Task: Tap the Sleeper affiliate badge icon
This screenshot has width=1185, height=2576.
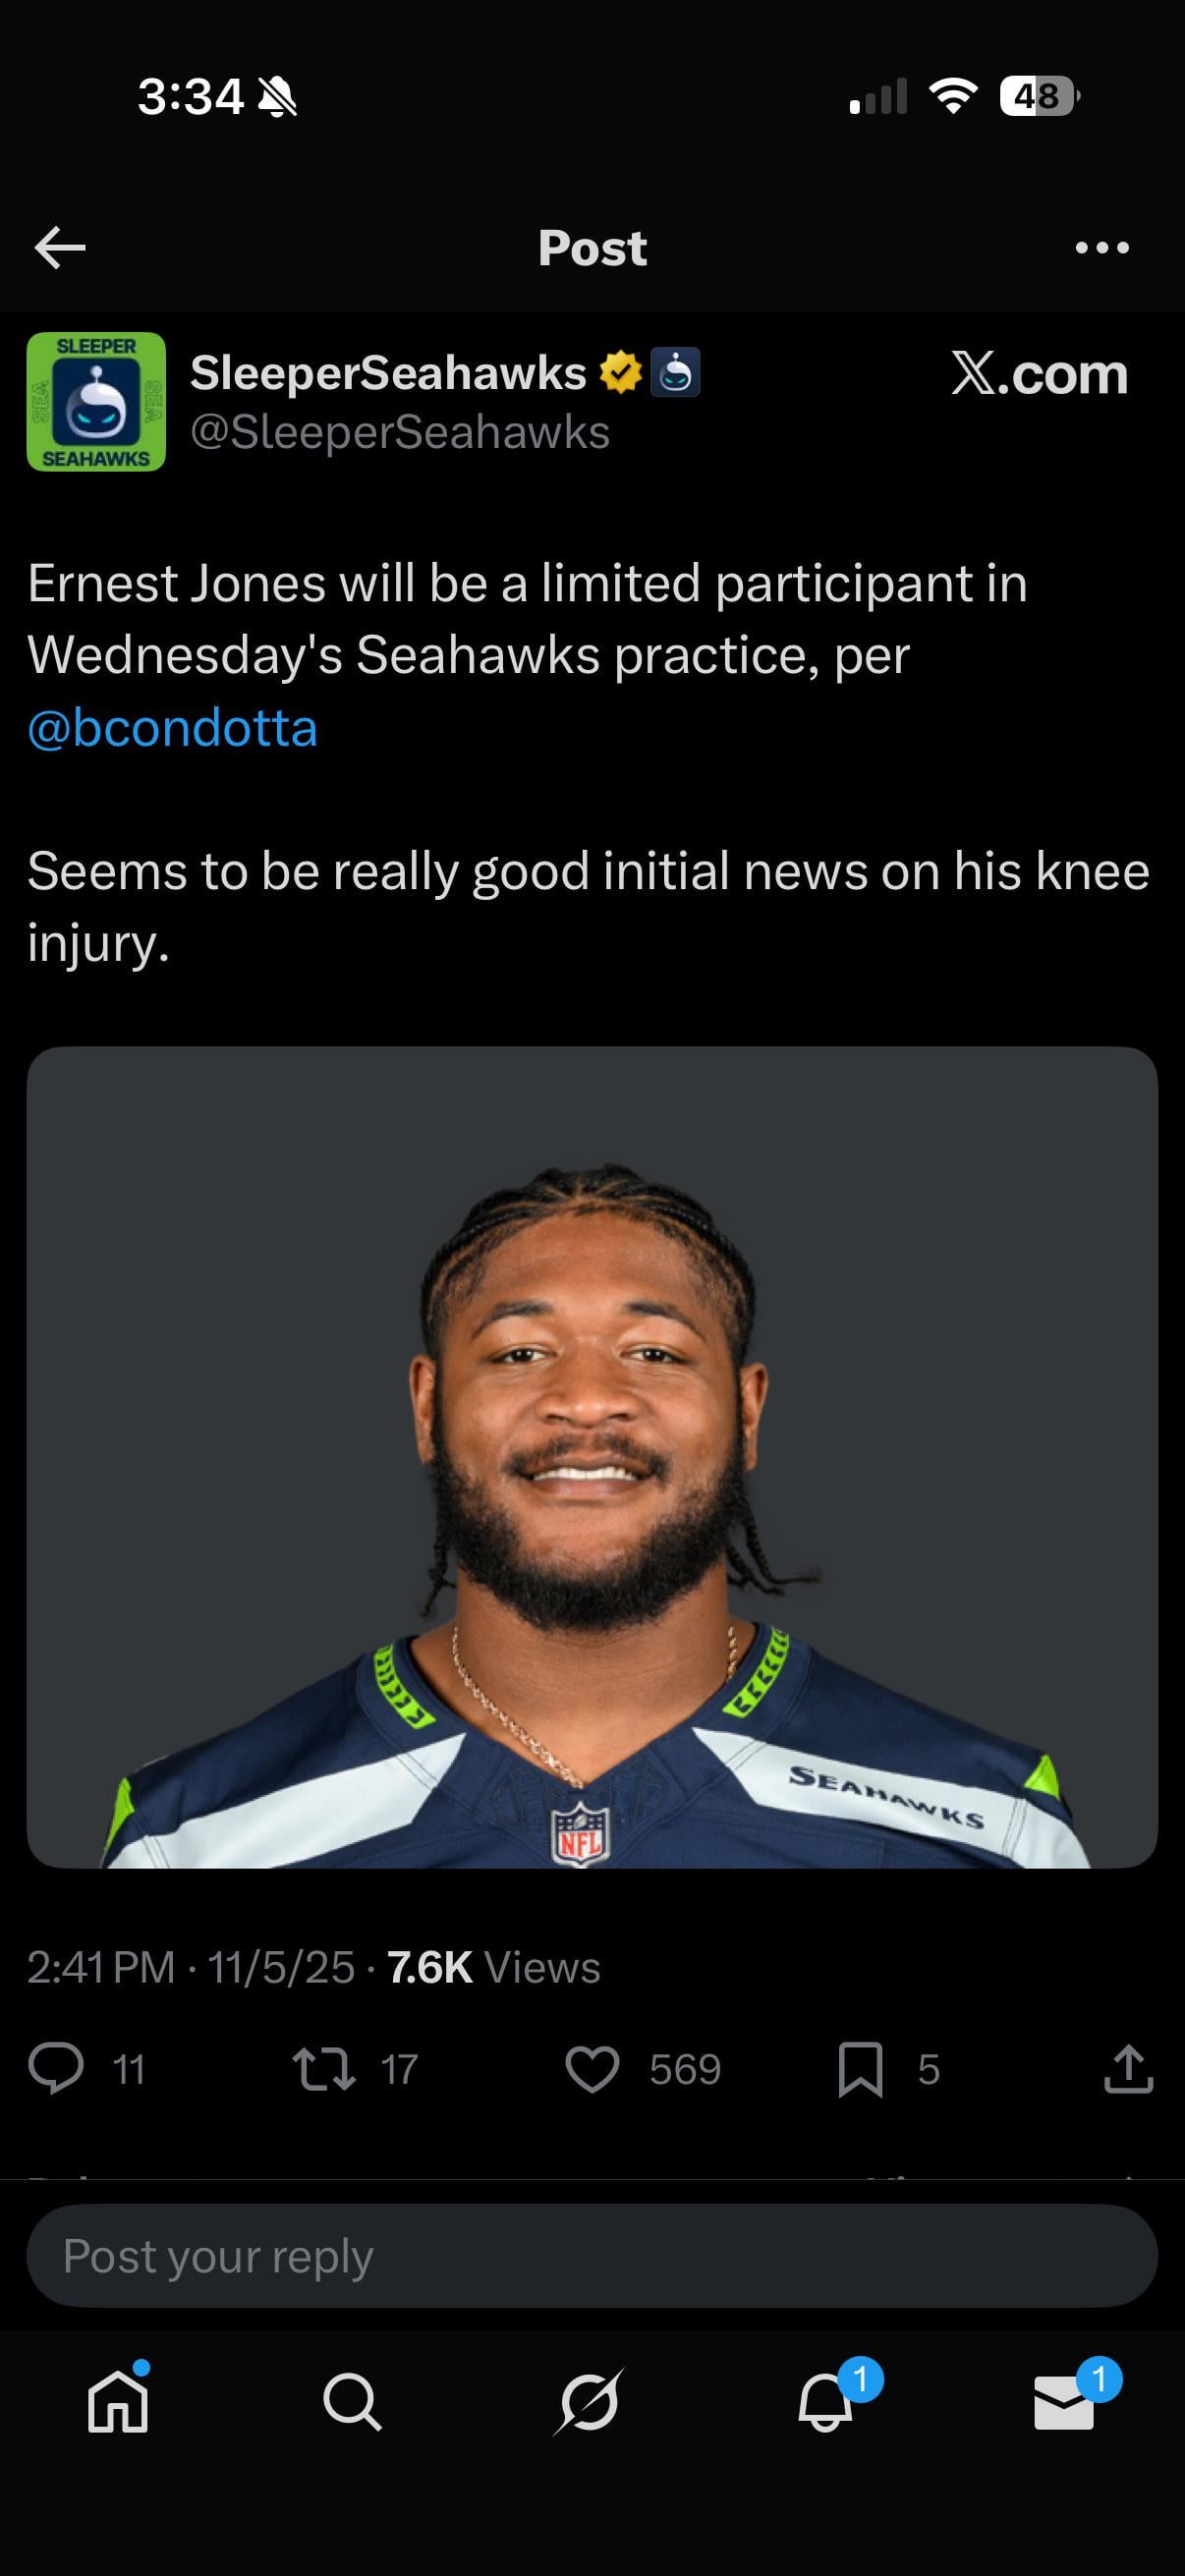Action: (676, 372)
